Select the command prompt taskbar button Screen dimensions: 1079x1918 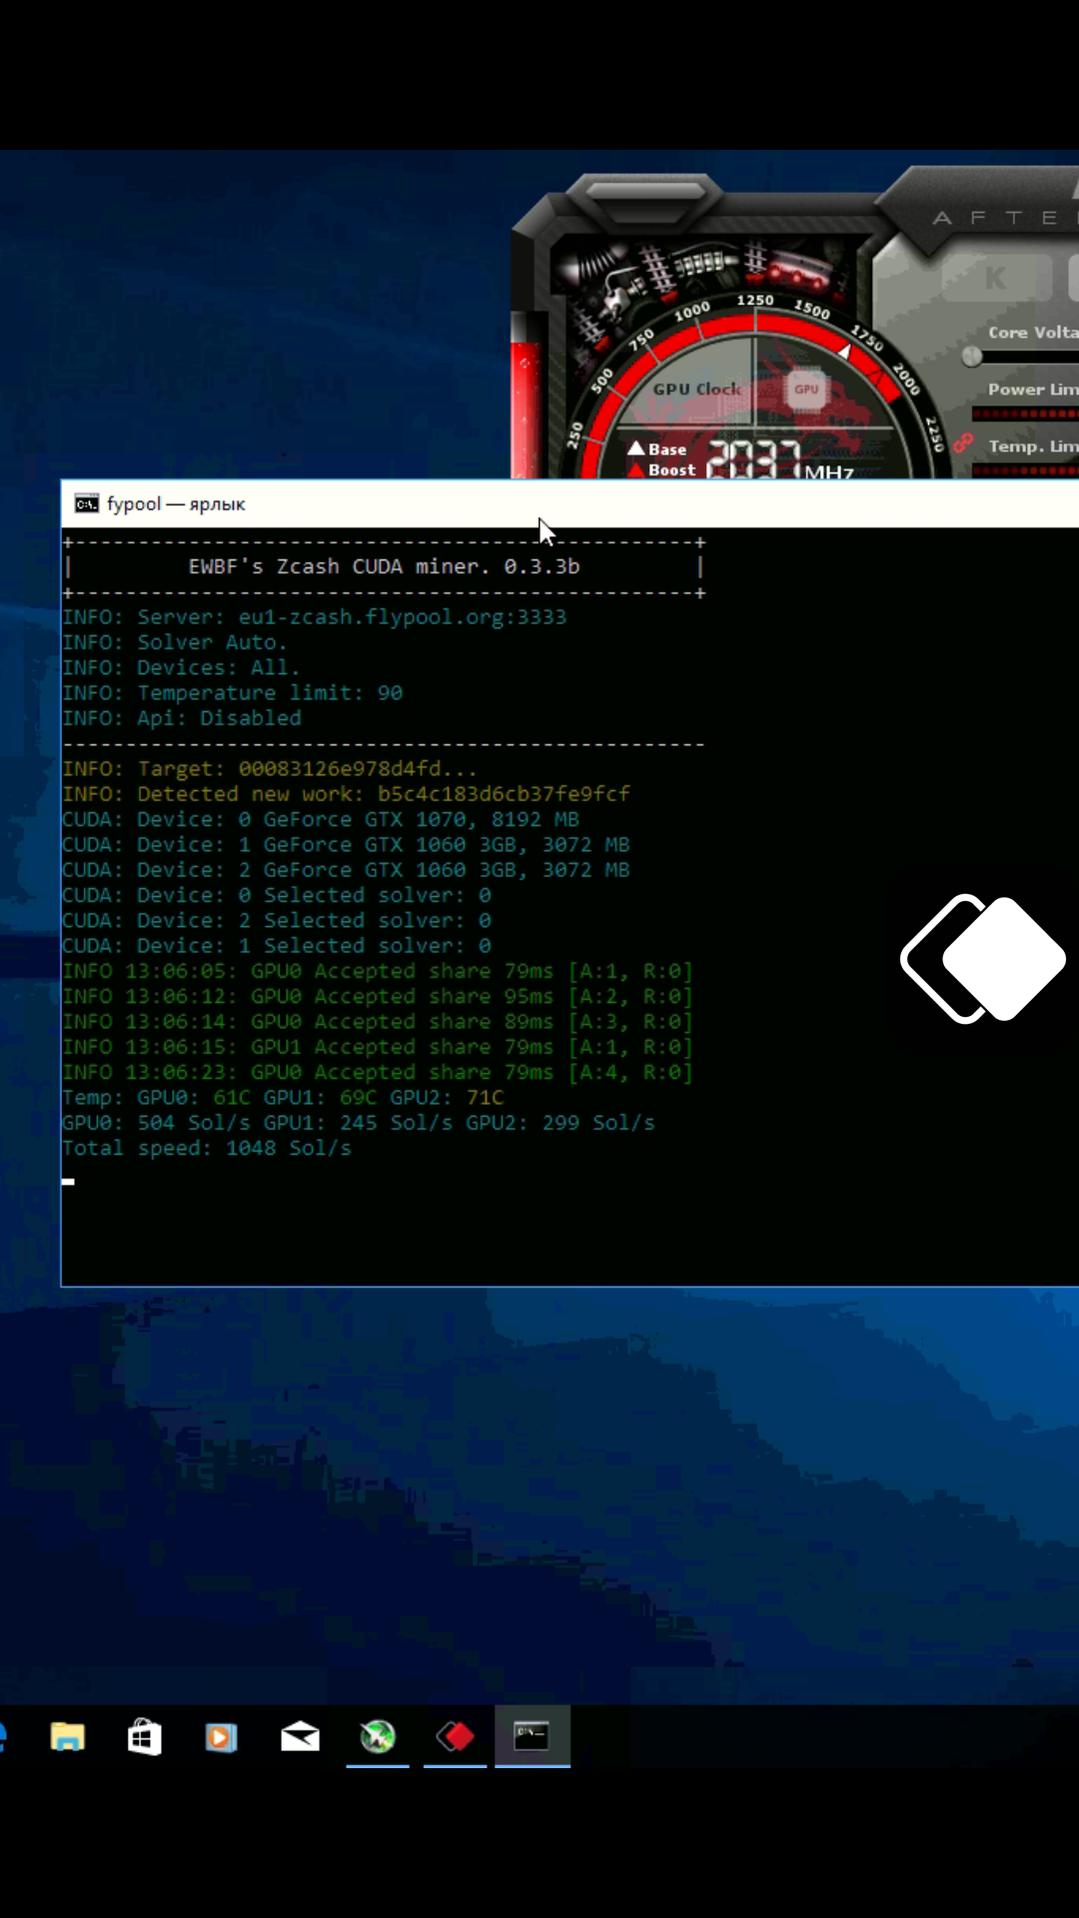pos(532,1736)
